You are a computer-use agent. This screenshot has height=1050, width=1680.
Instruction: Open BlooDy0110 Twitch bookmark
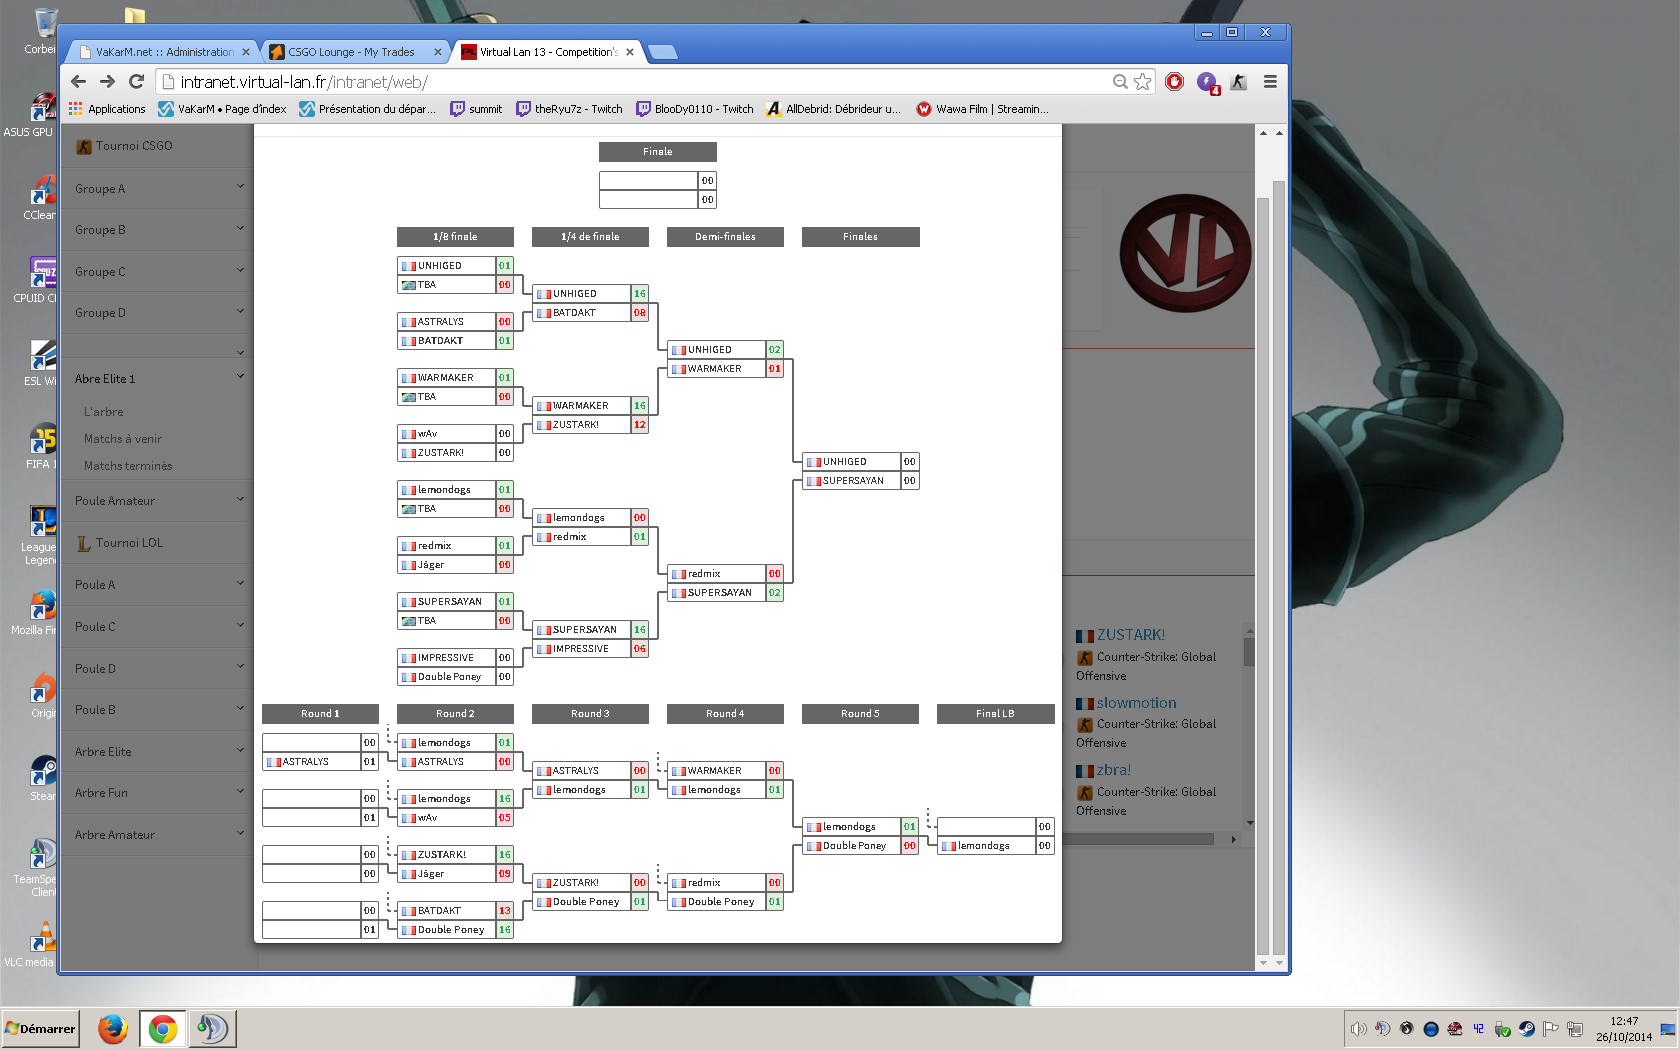(695, 109)
